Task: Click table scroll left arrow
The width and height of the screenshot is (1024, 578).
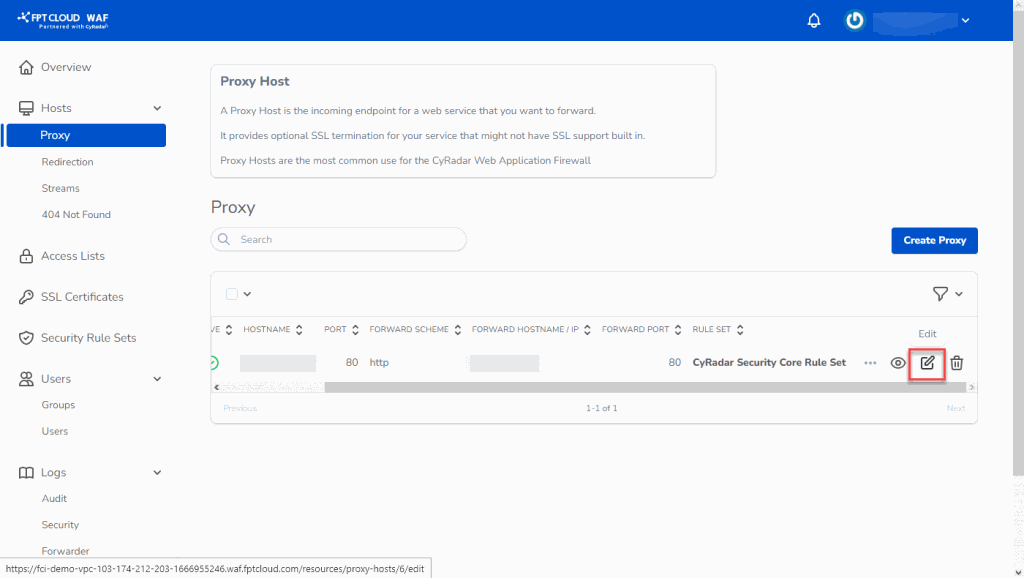Action: point(217,387)
